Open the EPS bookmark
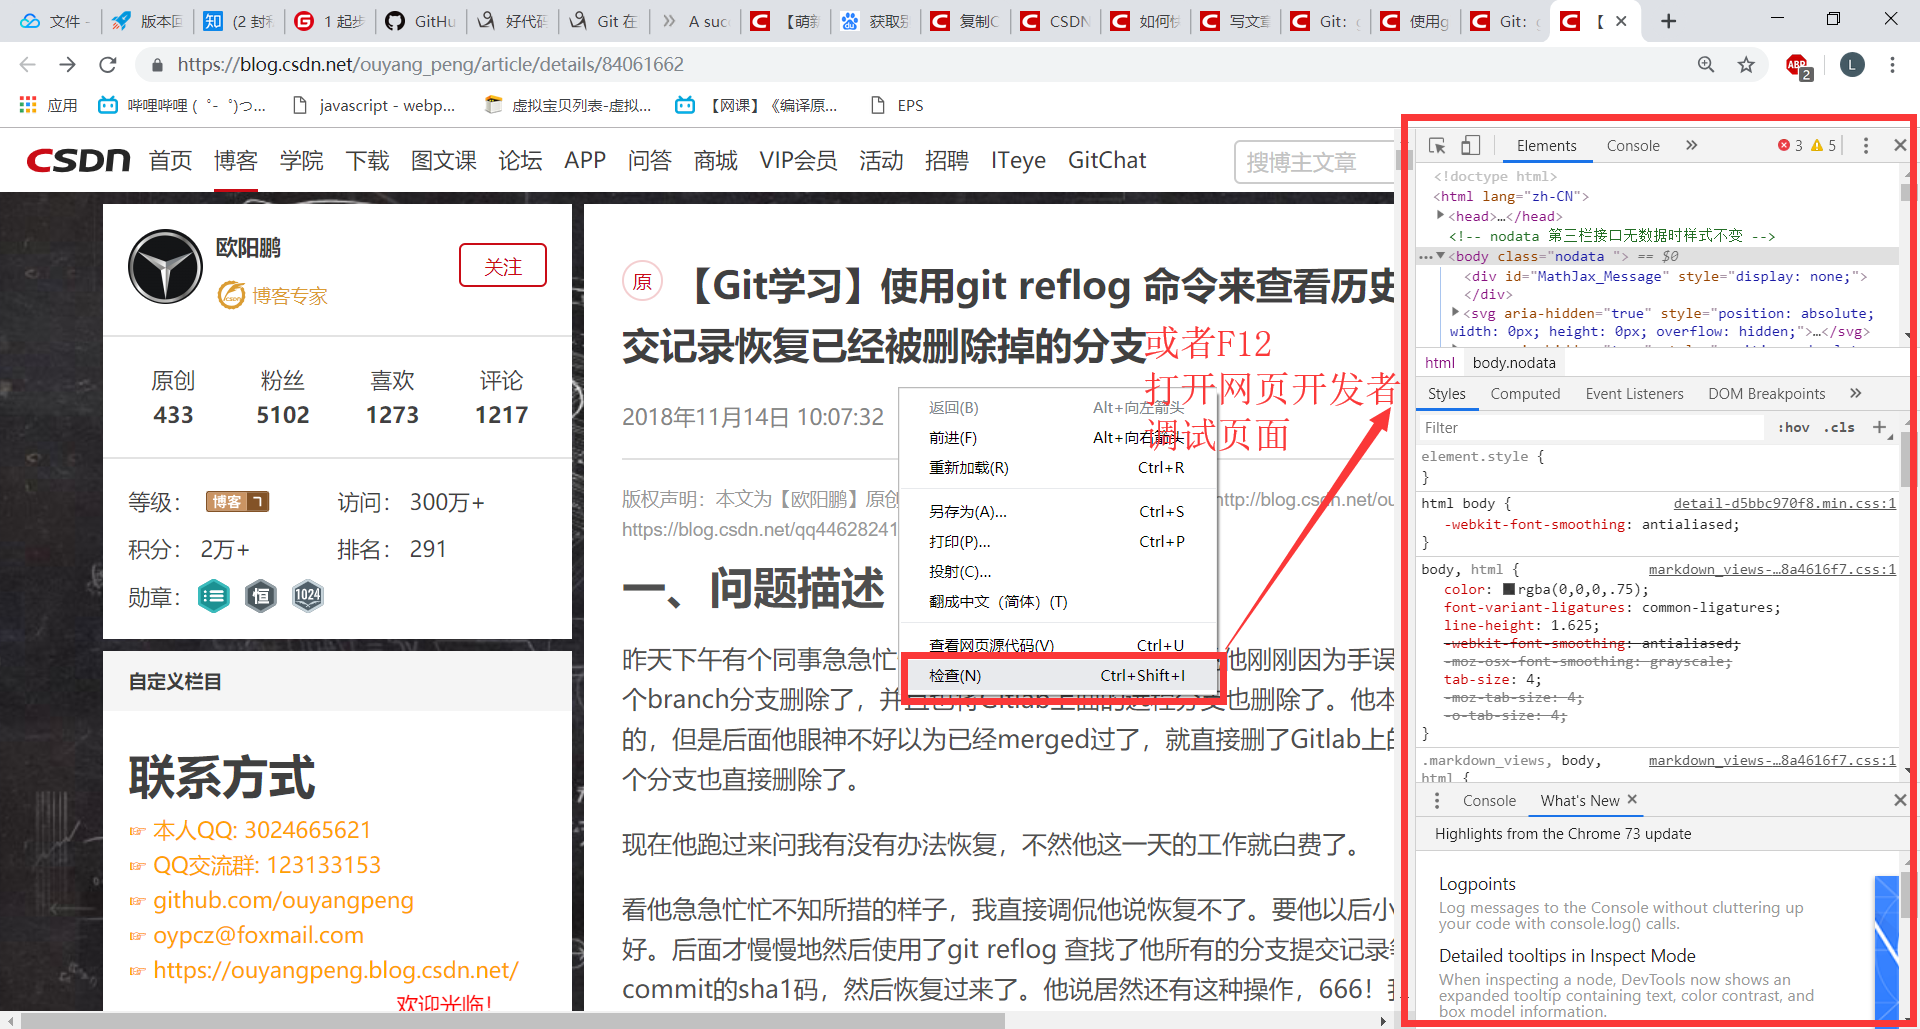Viewport: 1920px width, 1029px height. point(898,105)
